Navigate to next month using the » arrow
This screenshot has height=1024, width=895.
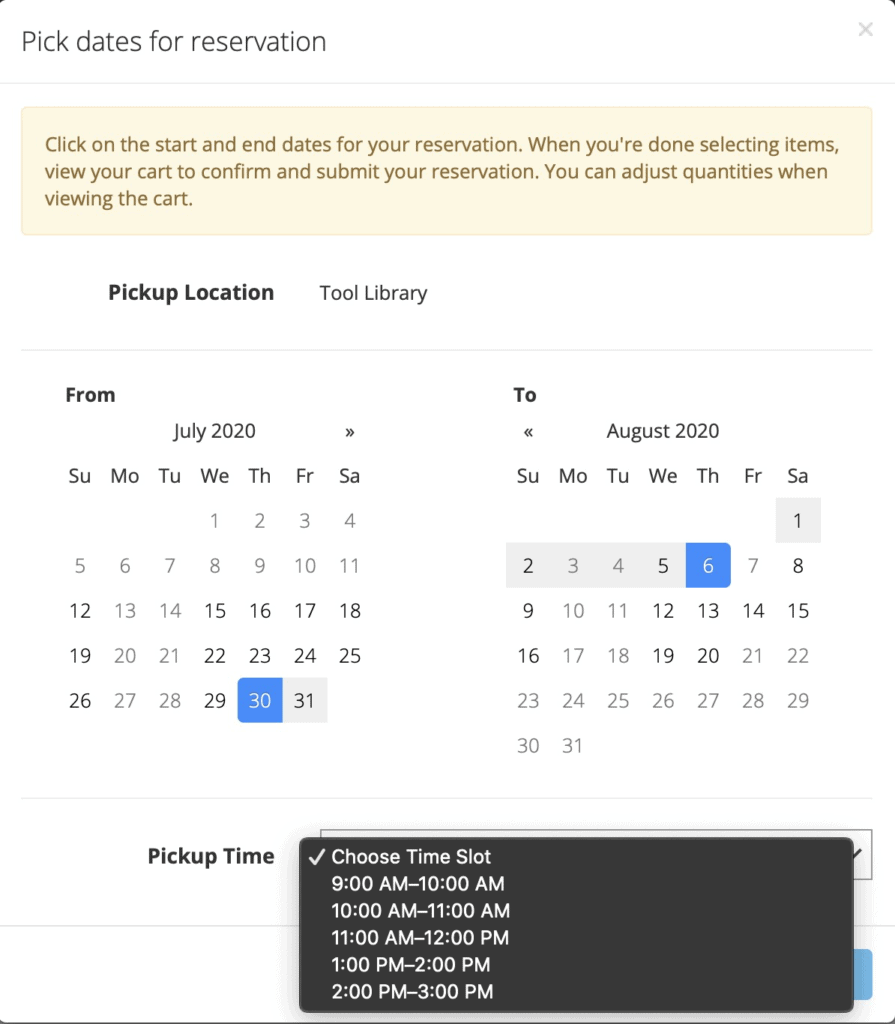pos(349,431)
